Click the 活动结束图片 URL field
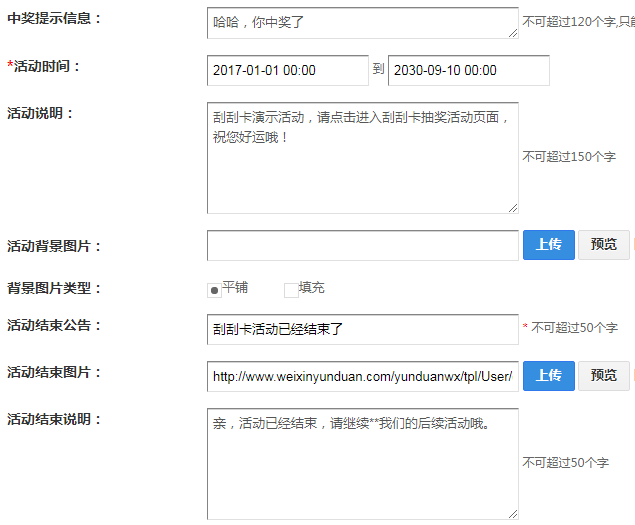635x525 pixels. pos(362,376)
